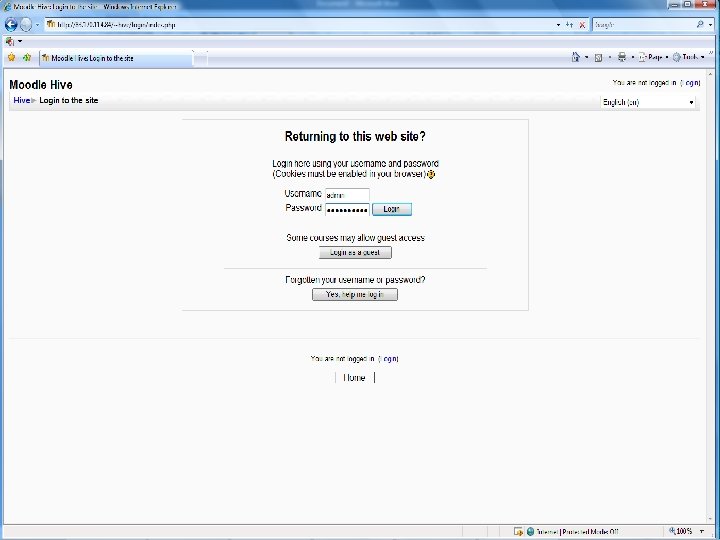The width and height of the screenshot is (720, 540).
Task: Expand the Feeds dropdown arrow
Action: tap(609, 57)
